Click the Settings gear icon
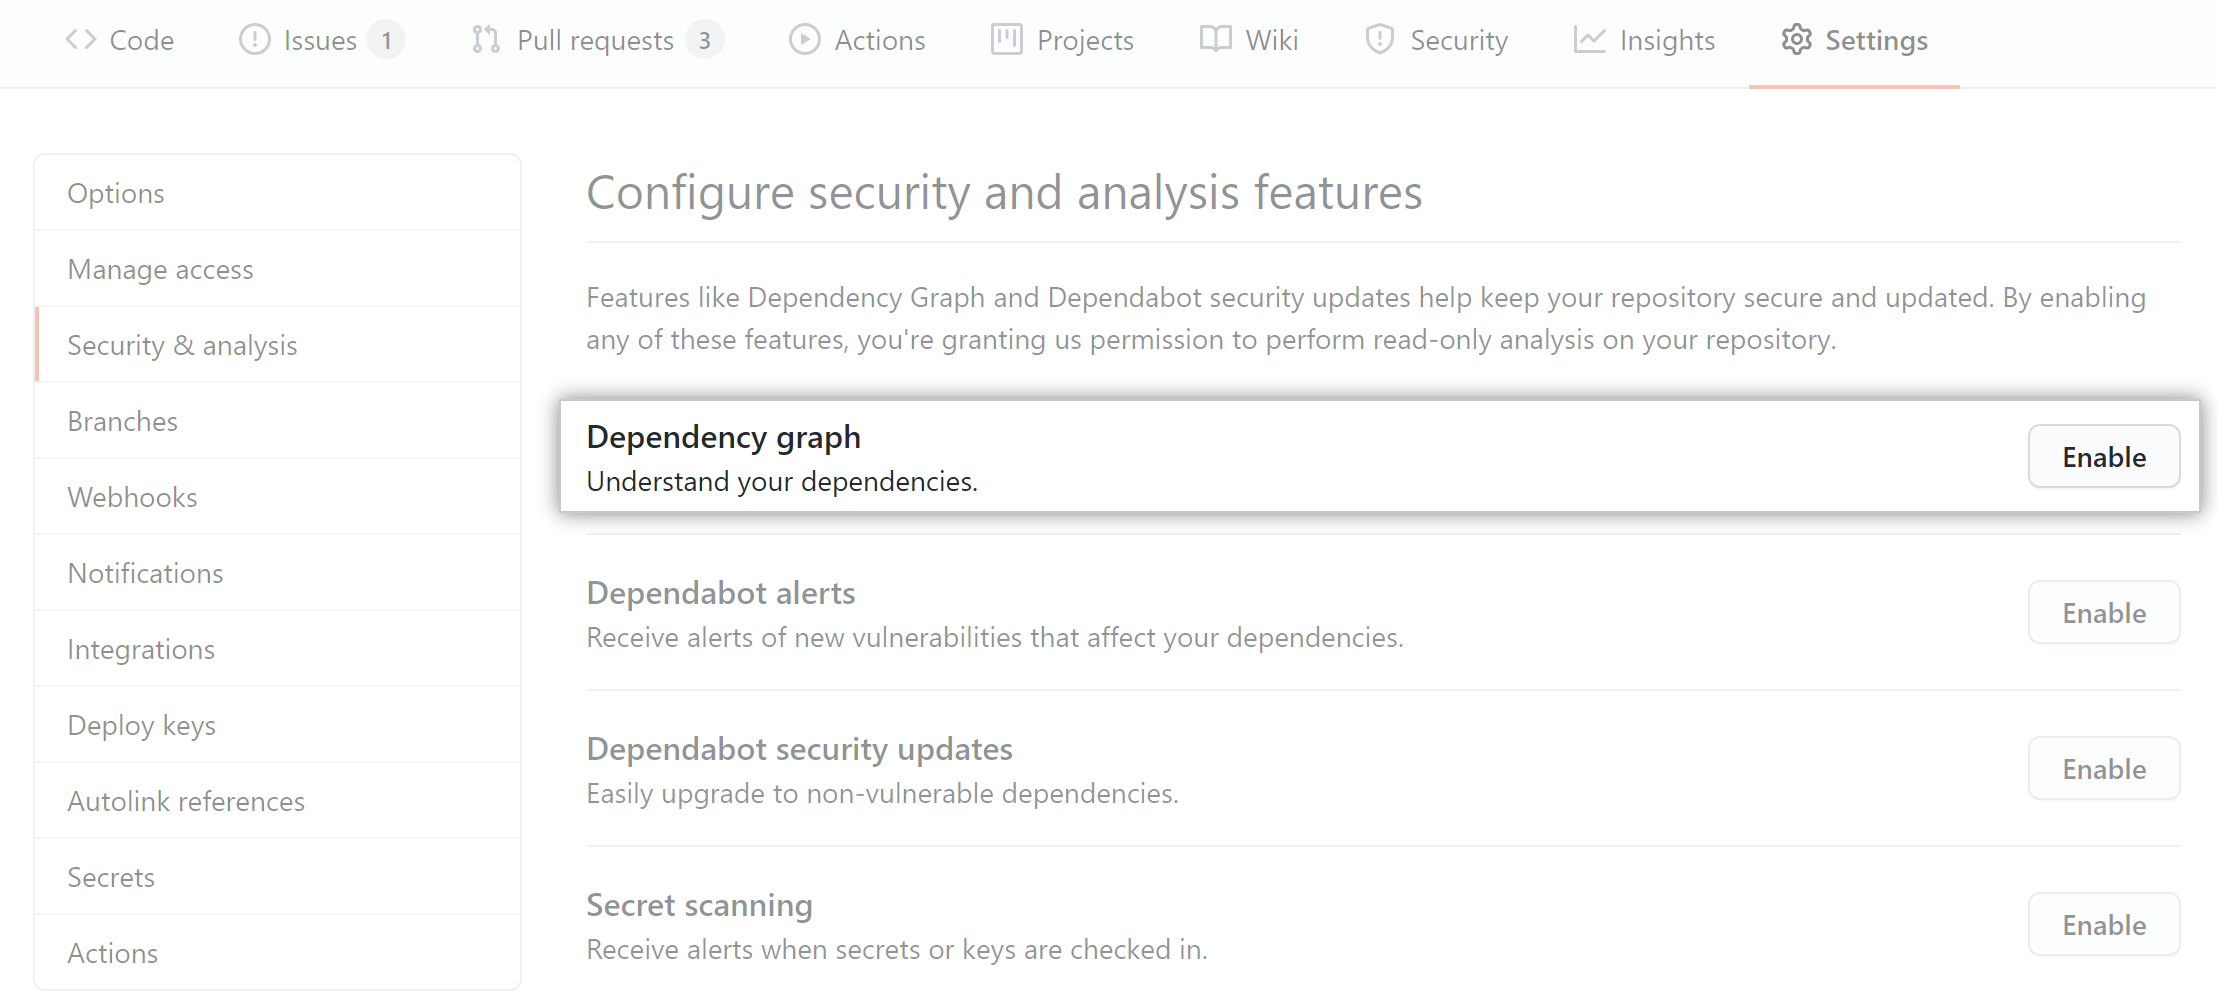 pyautogui.click(x=1796, y=40)
